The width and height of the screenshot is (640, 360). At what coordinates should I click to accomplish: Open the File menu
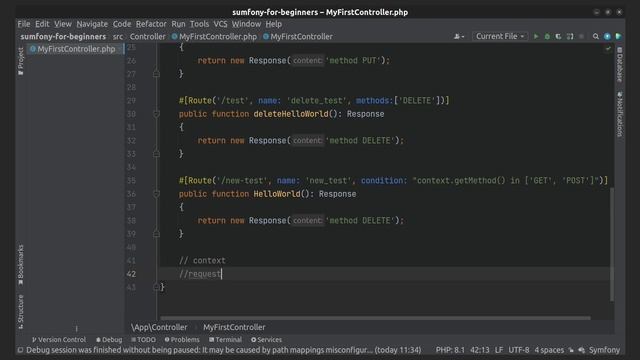[x=24, y=24]
